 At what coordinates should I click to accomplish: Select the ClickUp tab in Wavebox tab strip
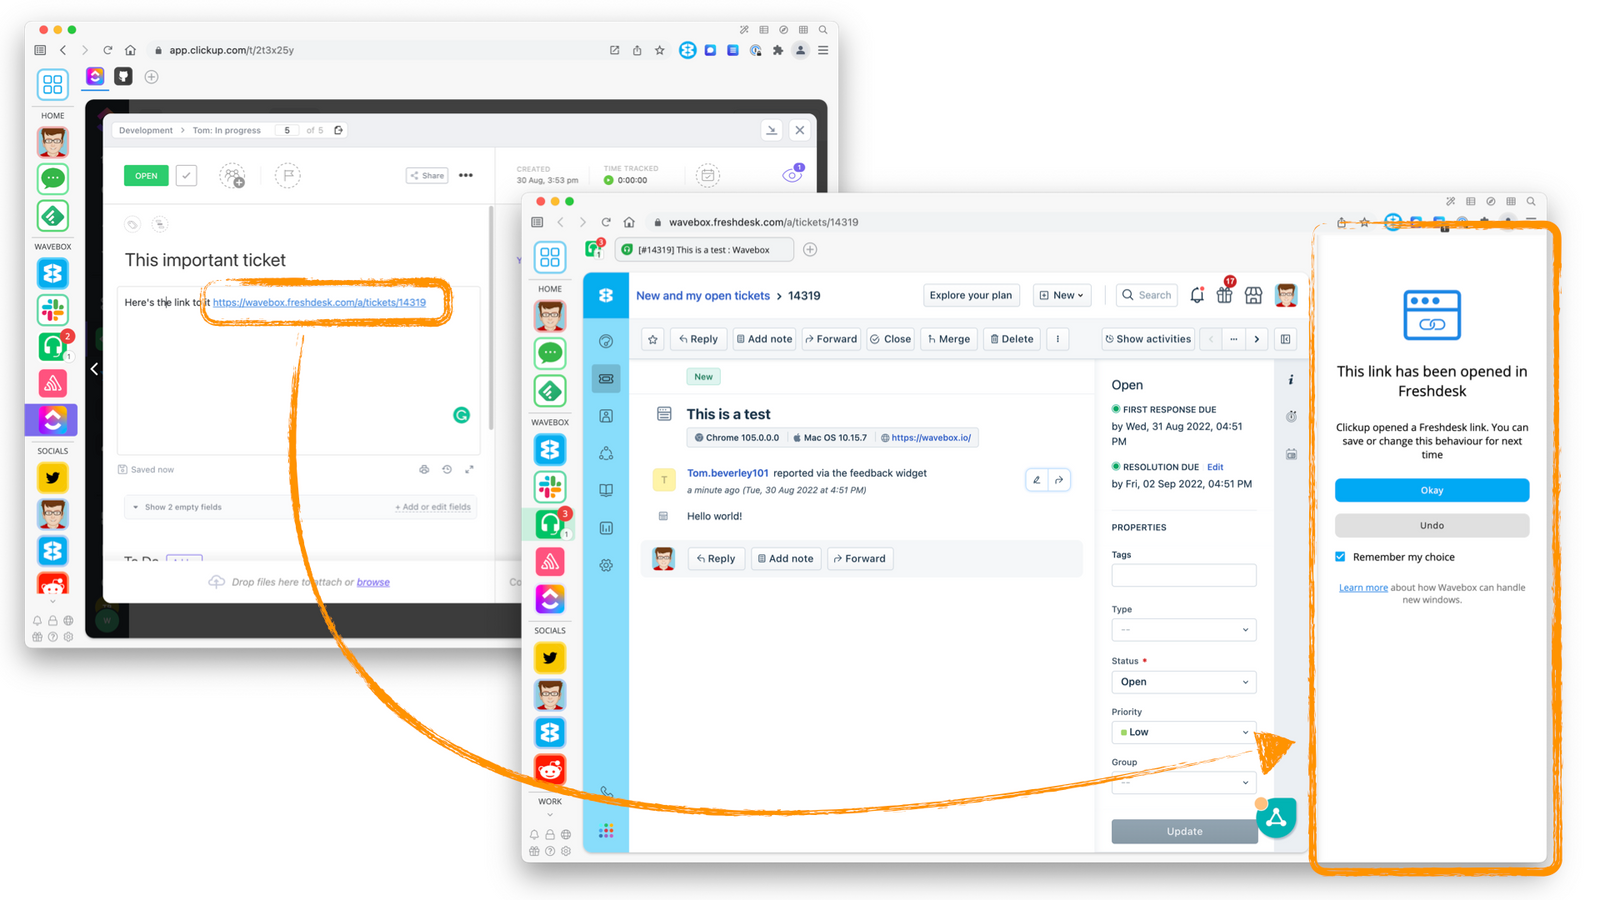tap(95, 76)
